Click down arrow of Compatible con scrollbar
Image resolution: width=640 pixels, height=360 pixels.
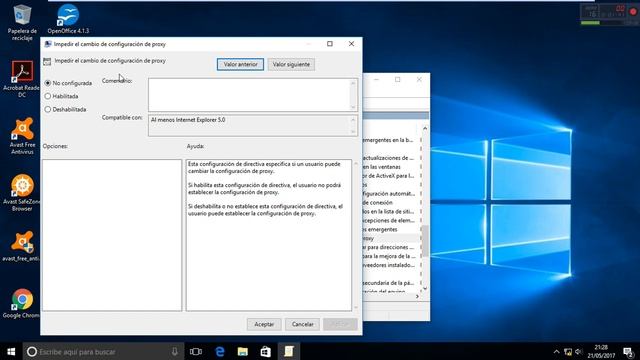pyautogui.click(x=353, y=132)
